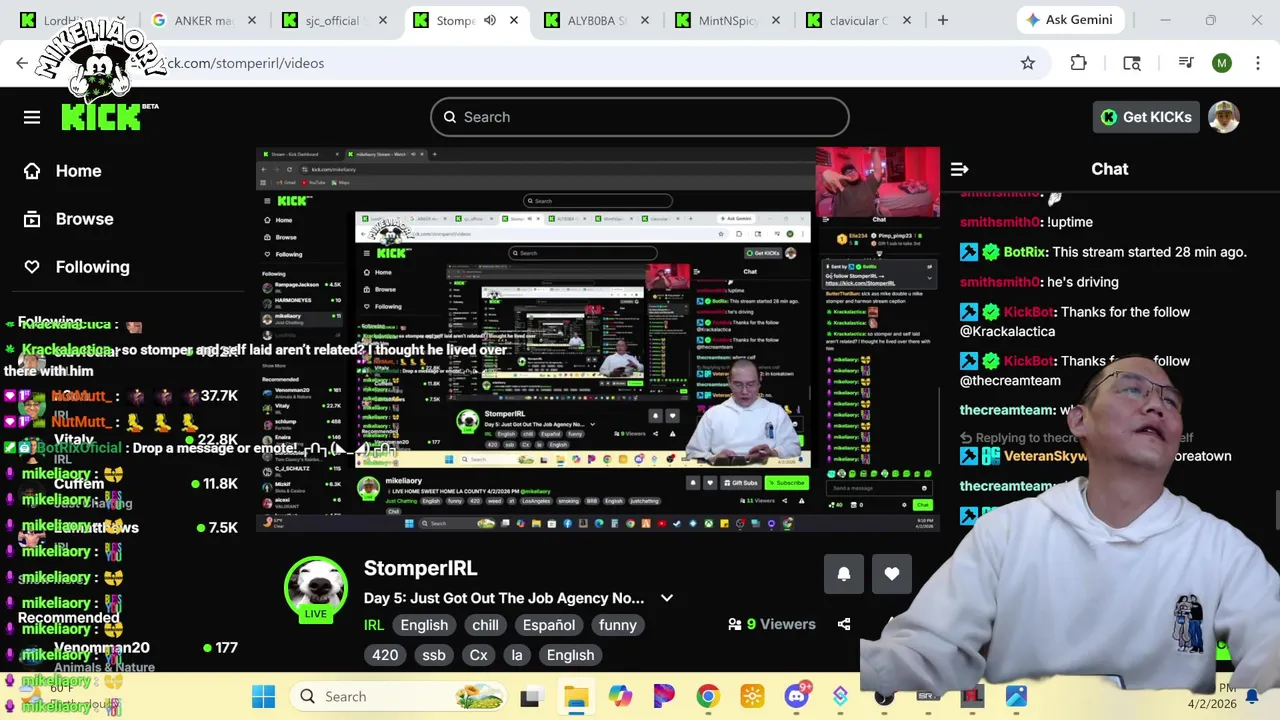This screenshot has width=1280, height=720.
Task: Click the Español tag
Action: pyautogui.click(x=549, y=625)
